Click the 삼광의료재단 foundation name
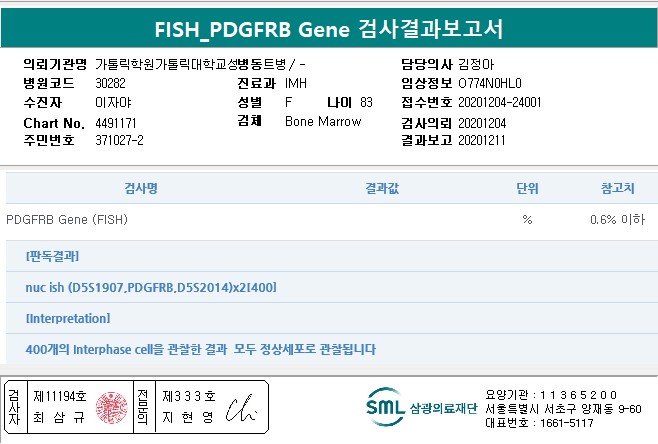The width and height of the screenshot is (658, 444). coord(440,408)
